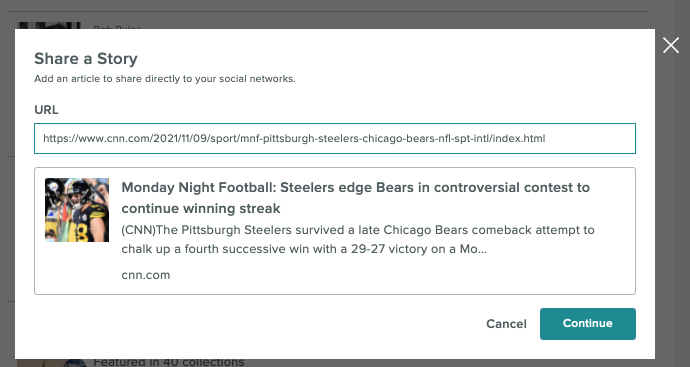Click into the URL input field
Image resolution: width=690 pixels, height=367 pixels.
pyautogui.click(x=335, y=139)
